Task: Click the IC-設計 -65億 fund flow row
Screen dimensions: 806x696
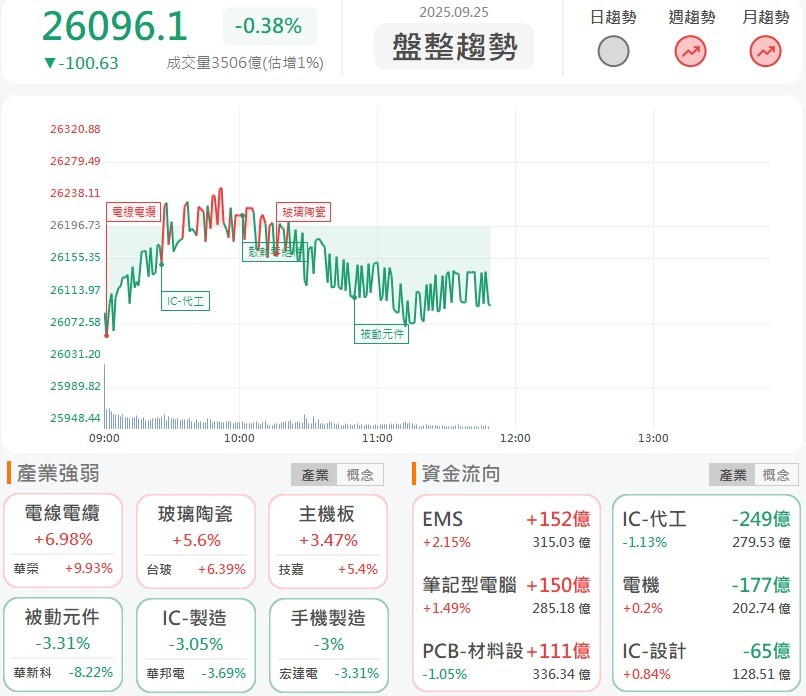Action: (x=706, y=661)
